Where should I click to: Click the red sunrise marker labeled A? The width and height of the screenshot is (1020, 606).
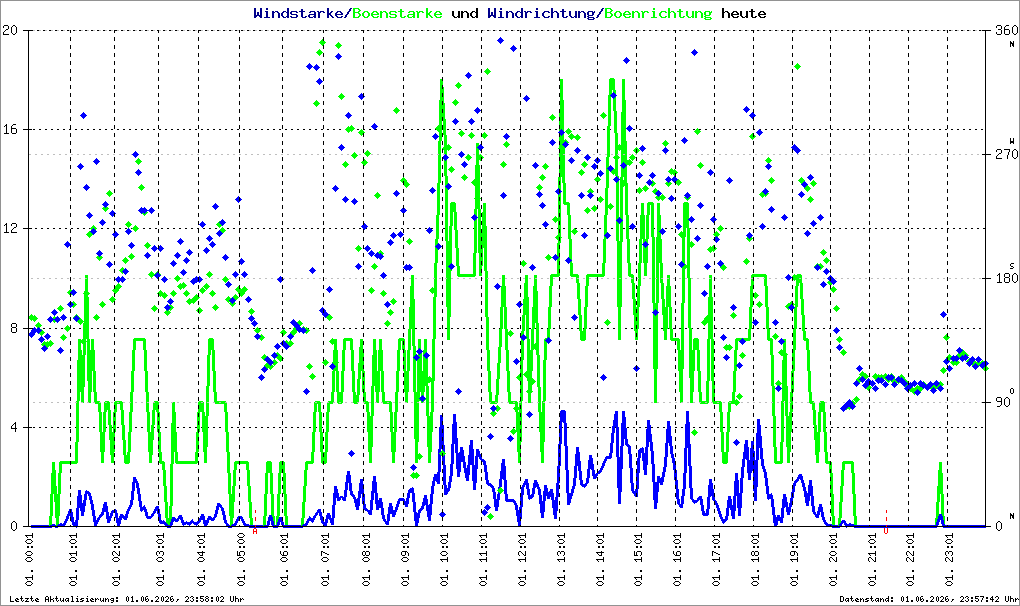point(255,531)
